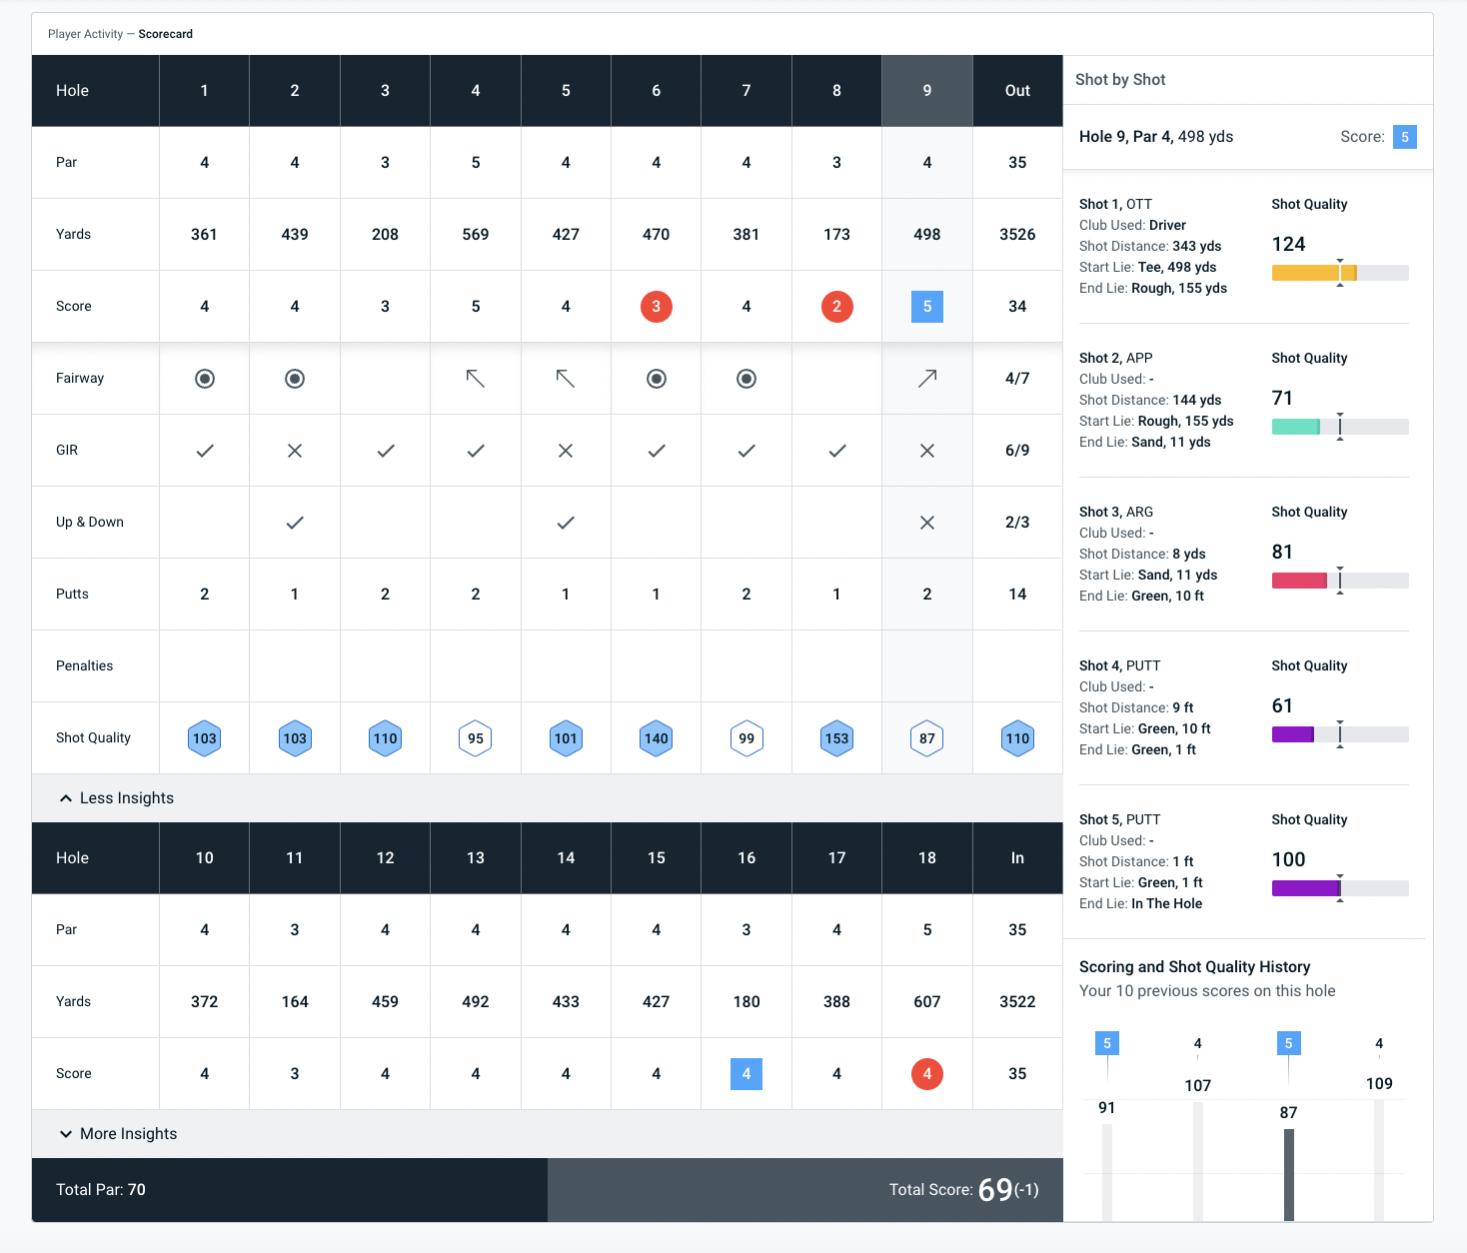The width and height of the screenshot is (1467, 1253).
Task: Select hole 6 column header
Action: tap(656, 90)
